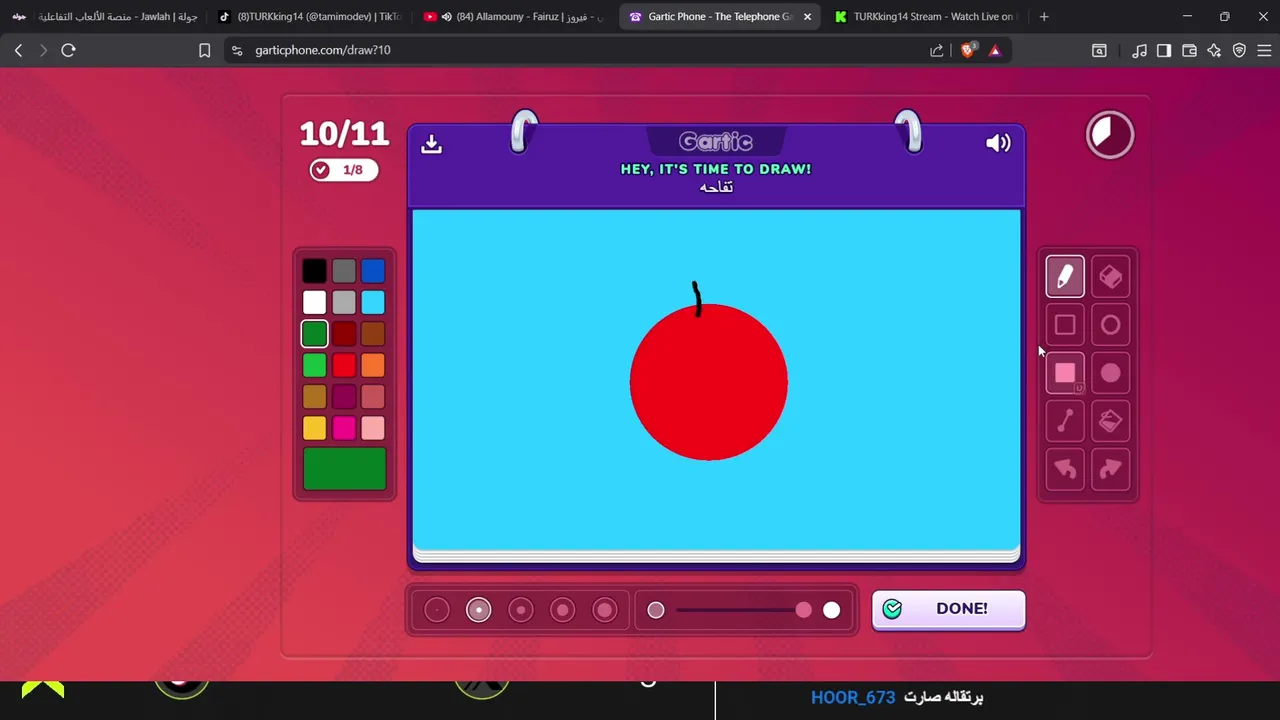The height and width of the screenshot is (720, 1280).
Task: Download the drawing with the save icon
Action: tap(431, 144)
